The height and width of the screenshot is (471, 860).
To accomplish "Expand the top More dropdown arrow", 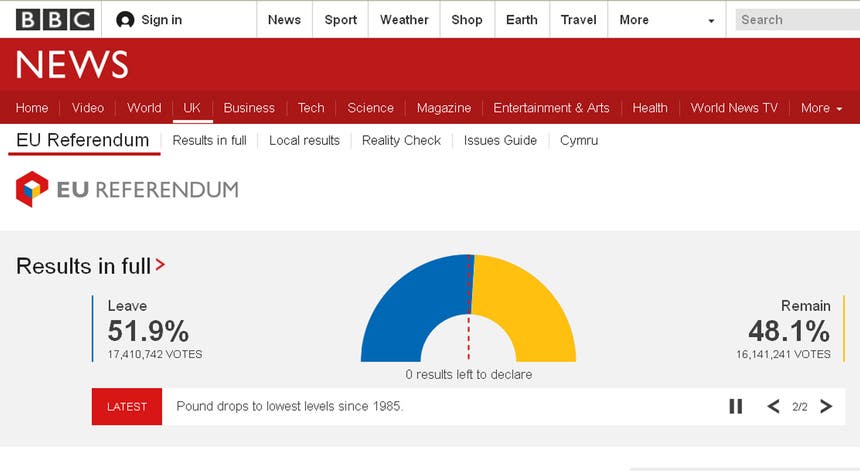I will click(x=711, y=21).
